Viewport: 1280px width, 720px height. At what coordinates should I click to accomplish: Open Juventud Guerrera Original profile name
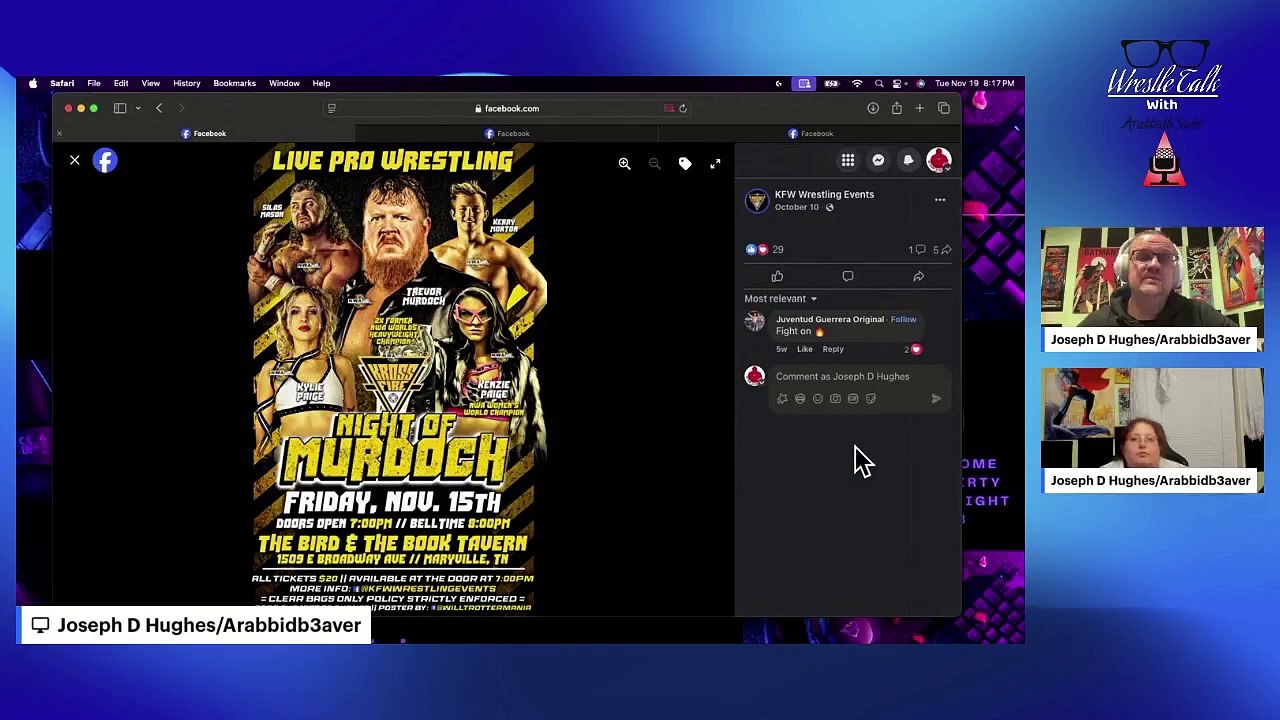point(830,319)
